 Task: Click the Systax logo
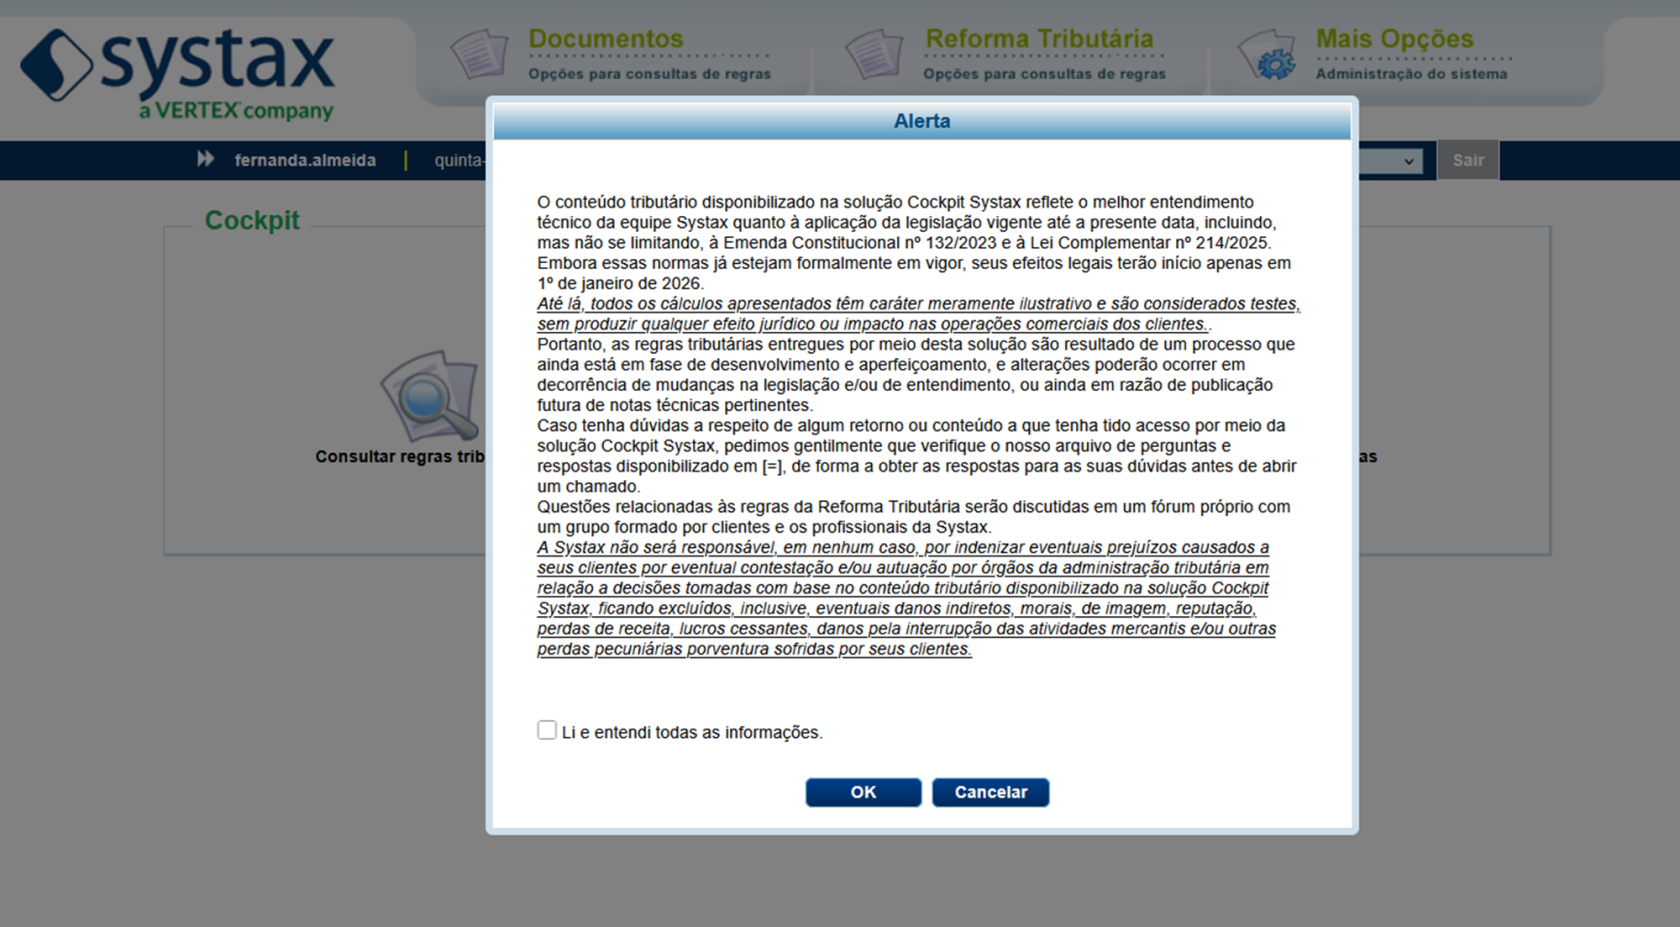click(x=177, y=75)
